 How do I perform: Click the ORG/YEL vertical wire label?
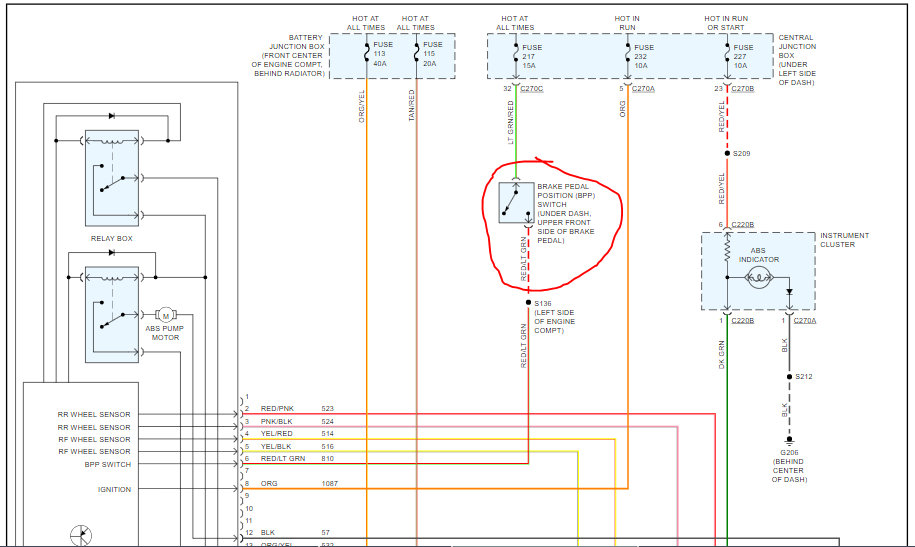(x=361, y=106)
